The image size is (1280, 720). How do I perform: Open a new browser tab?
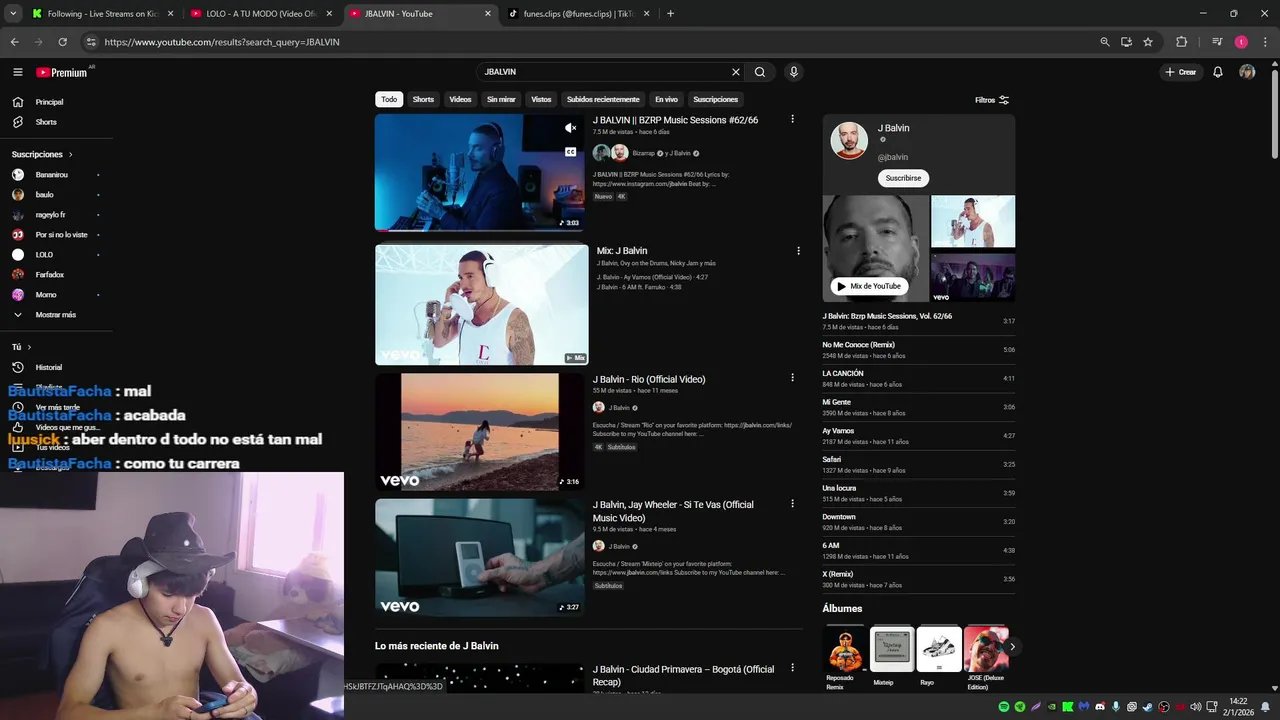coord(670,14)
